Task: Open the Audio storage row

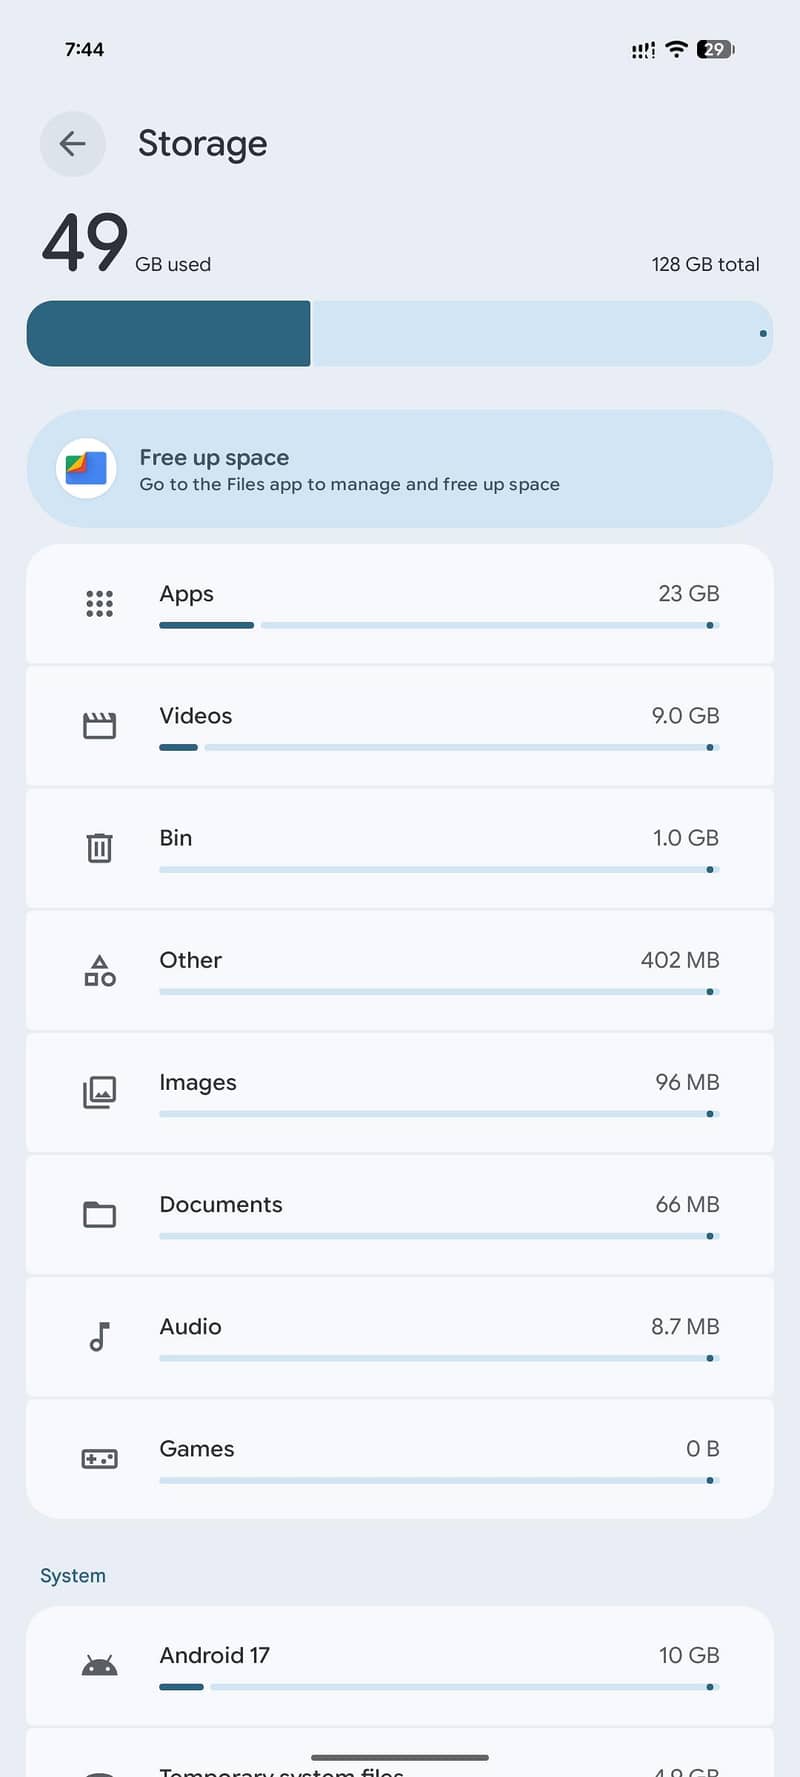Action: pos(400,1336)
